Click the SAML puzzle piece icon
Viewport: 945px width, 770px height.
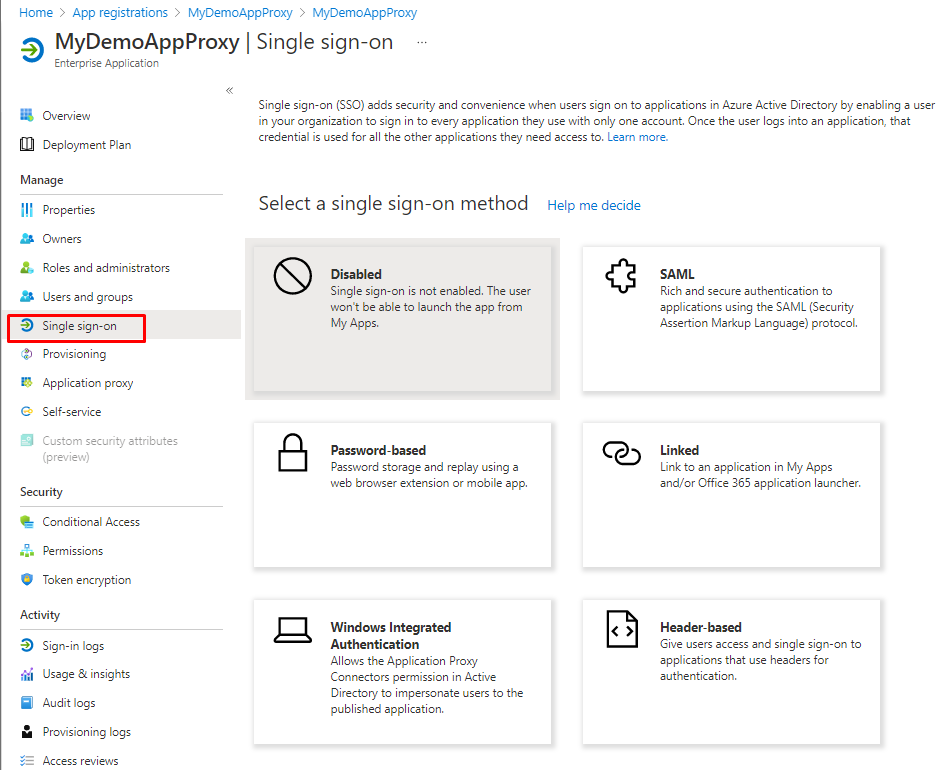pyautogui.click(x=621, y=276)
